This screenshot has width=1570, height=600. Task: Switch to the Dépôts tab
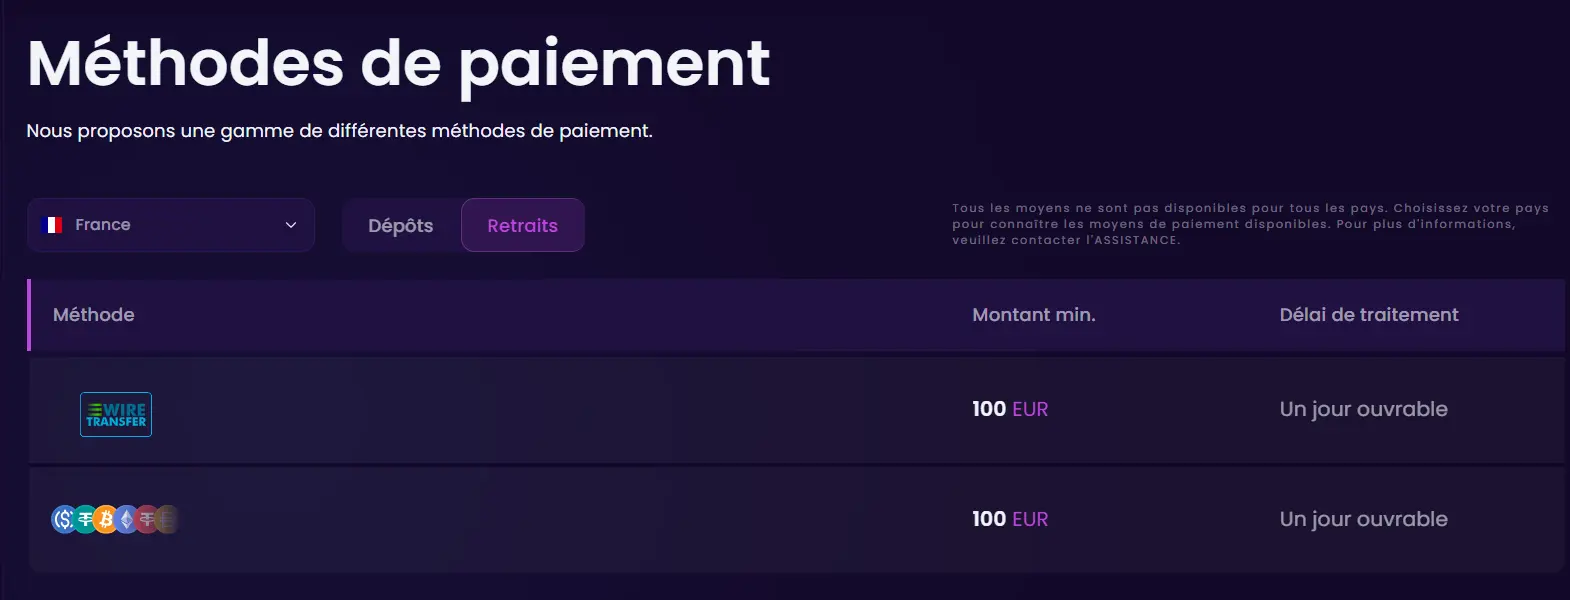[x=401, y=226]
